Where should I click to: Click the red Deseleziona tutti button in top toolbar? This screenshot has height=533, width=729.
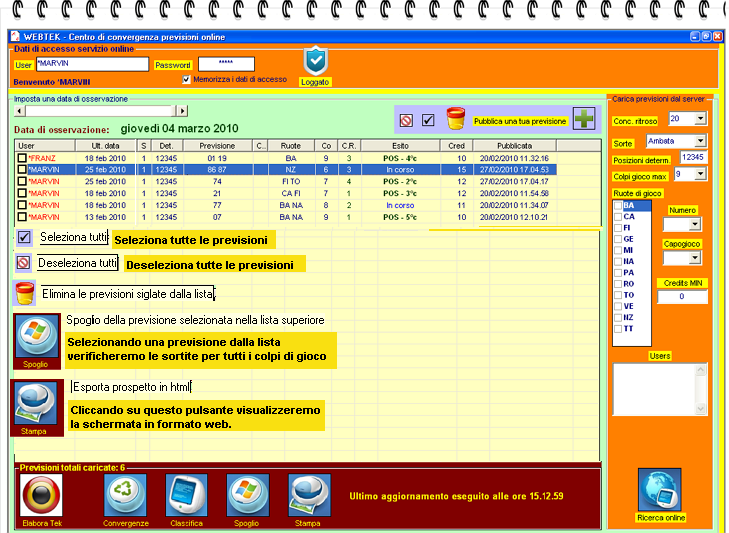click(406, 120)
